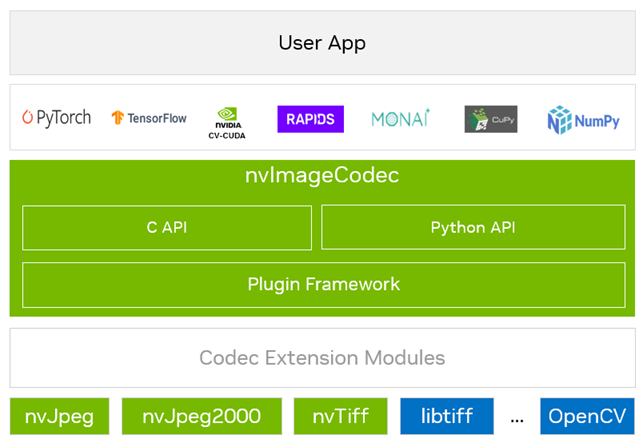The image size is (643, 443).
Task: Click the TensorFlow logo
Action: (x=149, y=118)
